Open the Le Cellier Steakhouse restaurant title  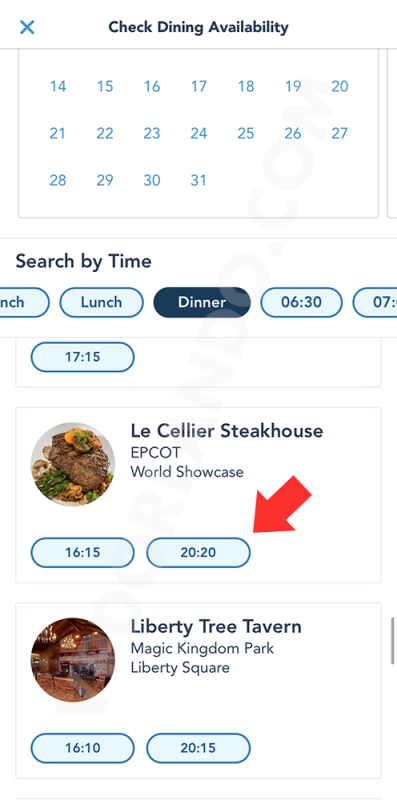click(227, 431)
